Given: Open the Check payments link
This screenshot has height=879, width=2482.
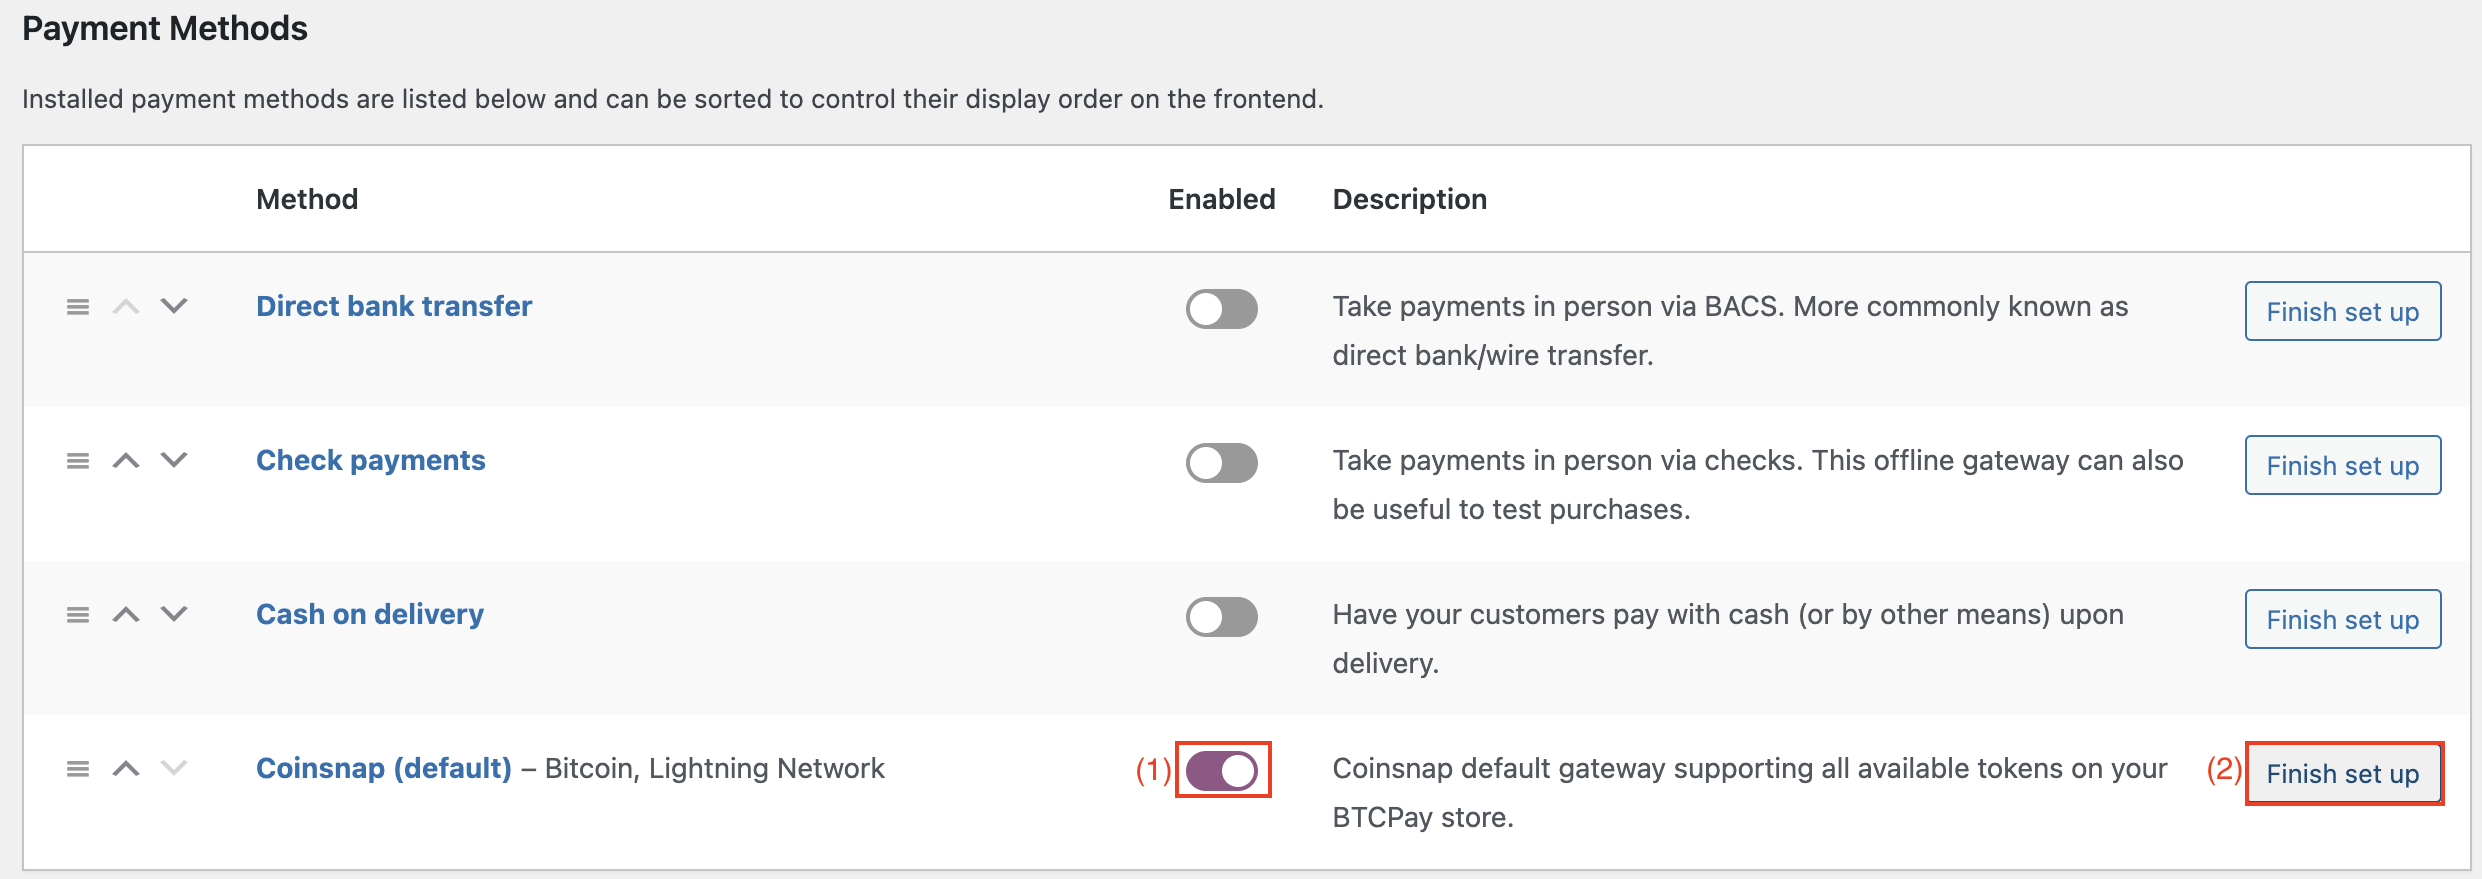Looking at the screenshot, I should point(370,460).
